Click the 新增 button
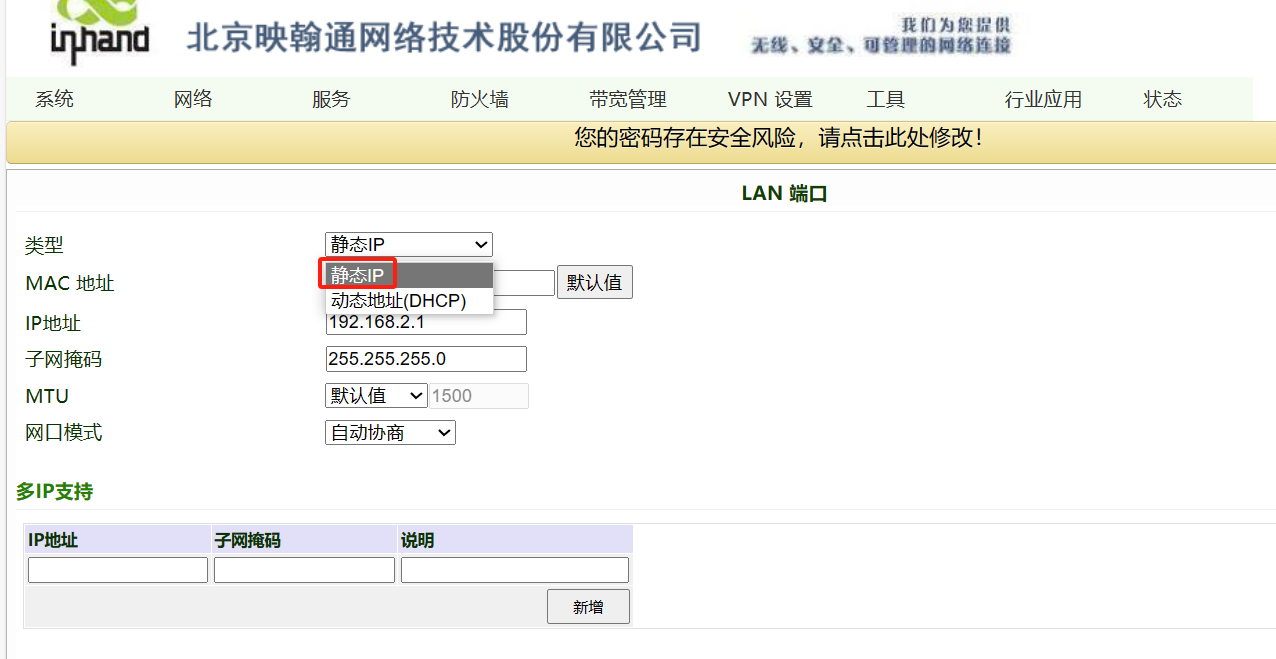1276x659 pixels. pyautogui.click(x=588, y=607)
